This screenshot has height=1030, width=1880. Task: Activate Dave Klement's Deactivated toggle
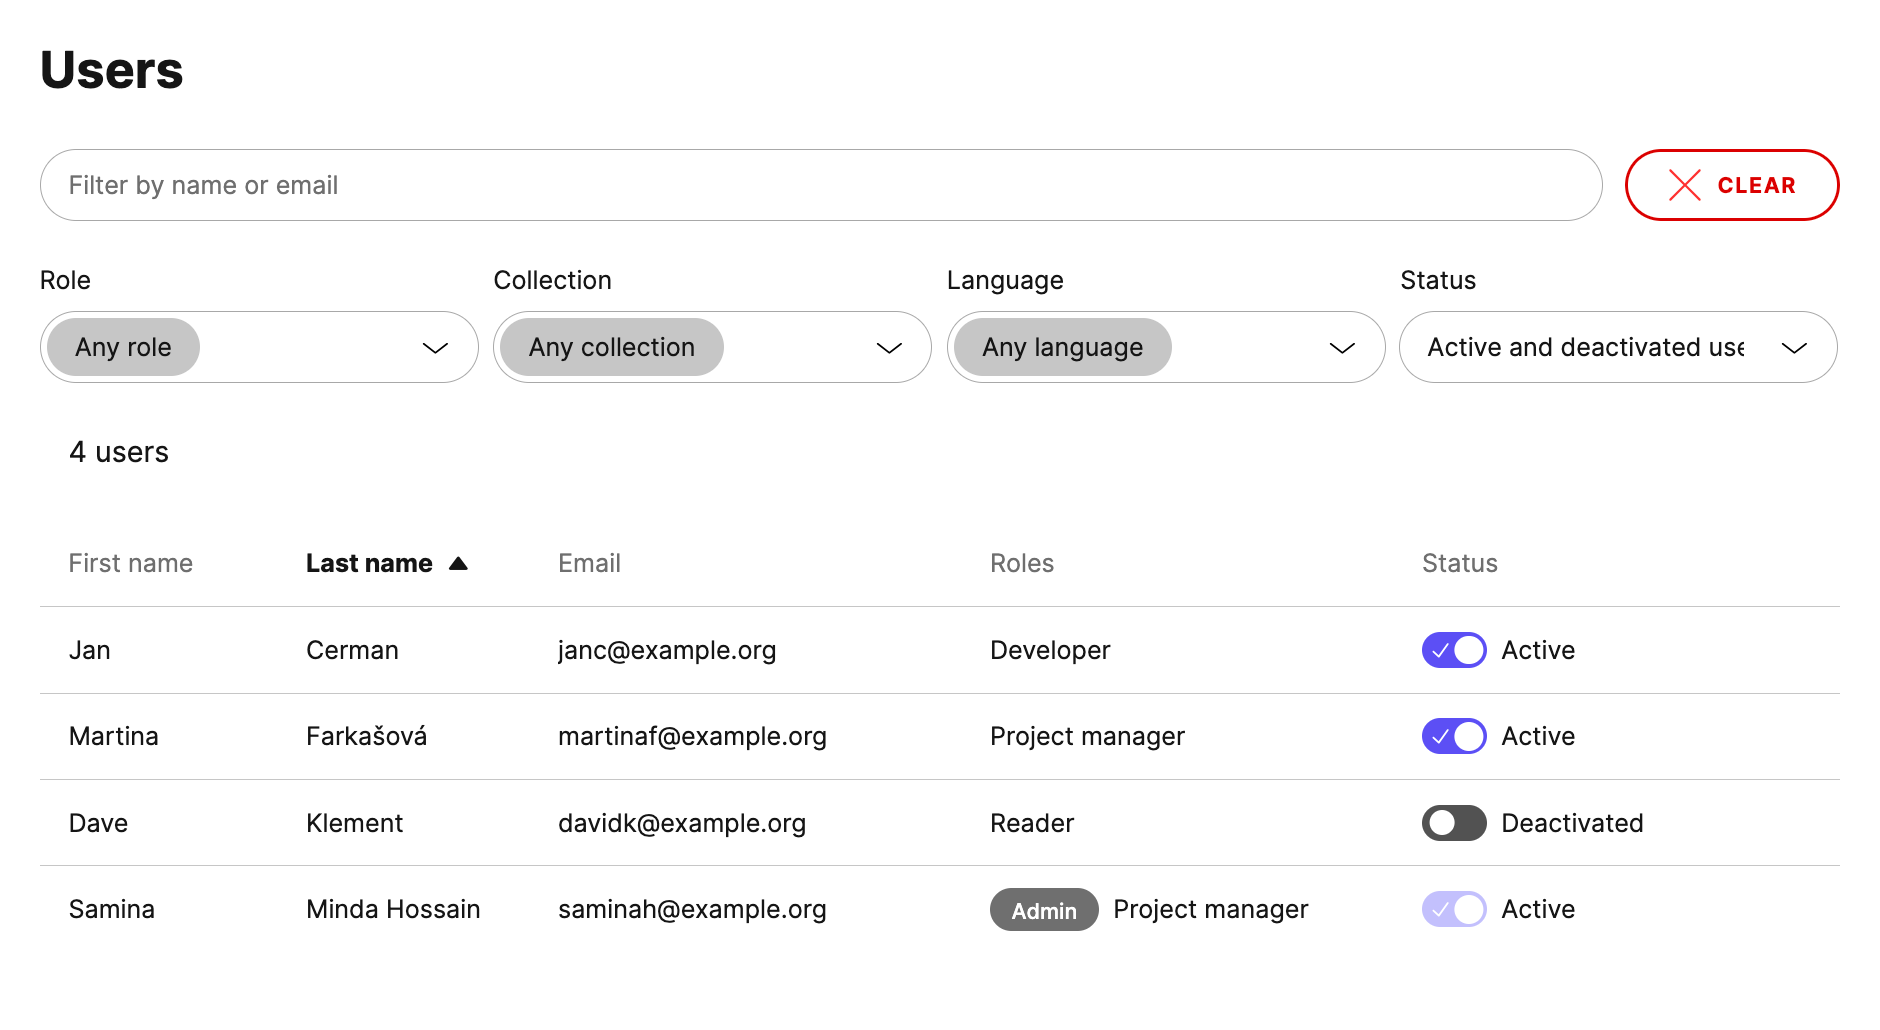click(x=1453, y=823)
